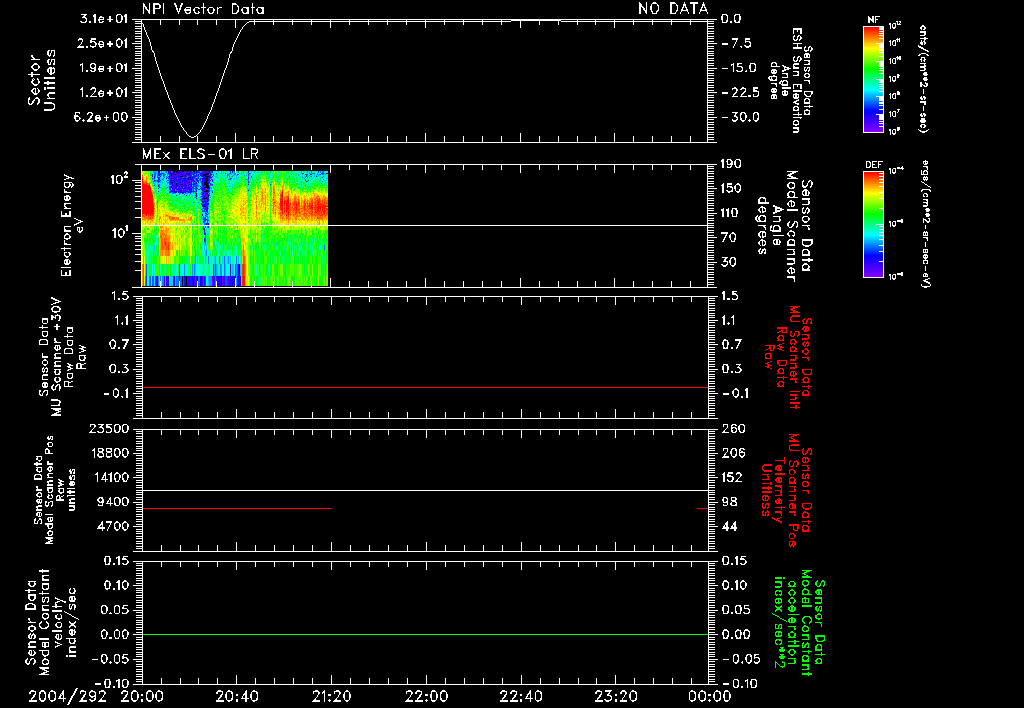Image resolution: width=1024 pixels, height=708 pixels.
Task: Click the 98 telemetry tick value
Action: coord(729,502)
